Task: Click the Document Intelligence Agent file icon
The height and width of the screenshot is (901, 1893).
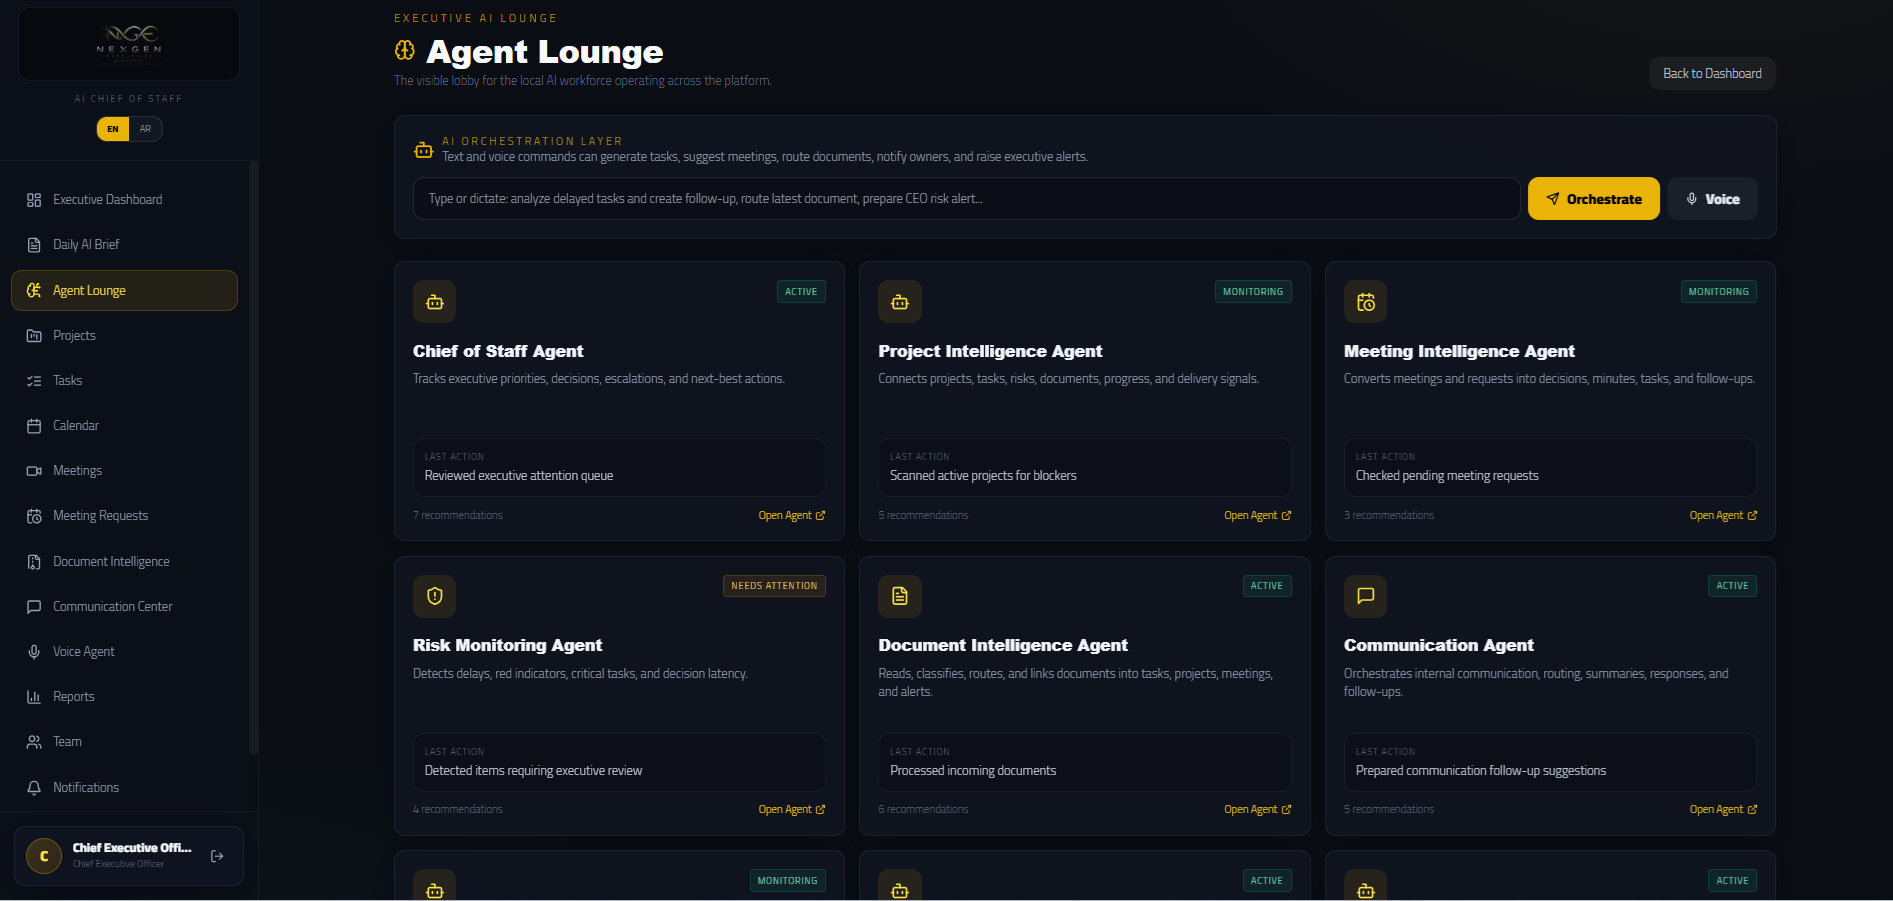Action: click(899, 596)
